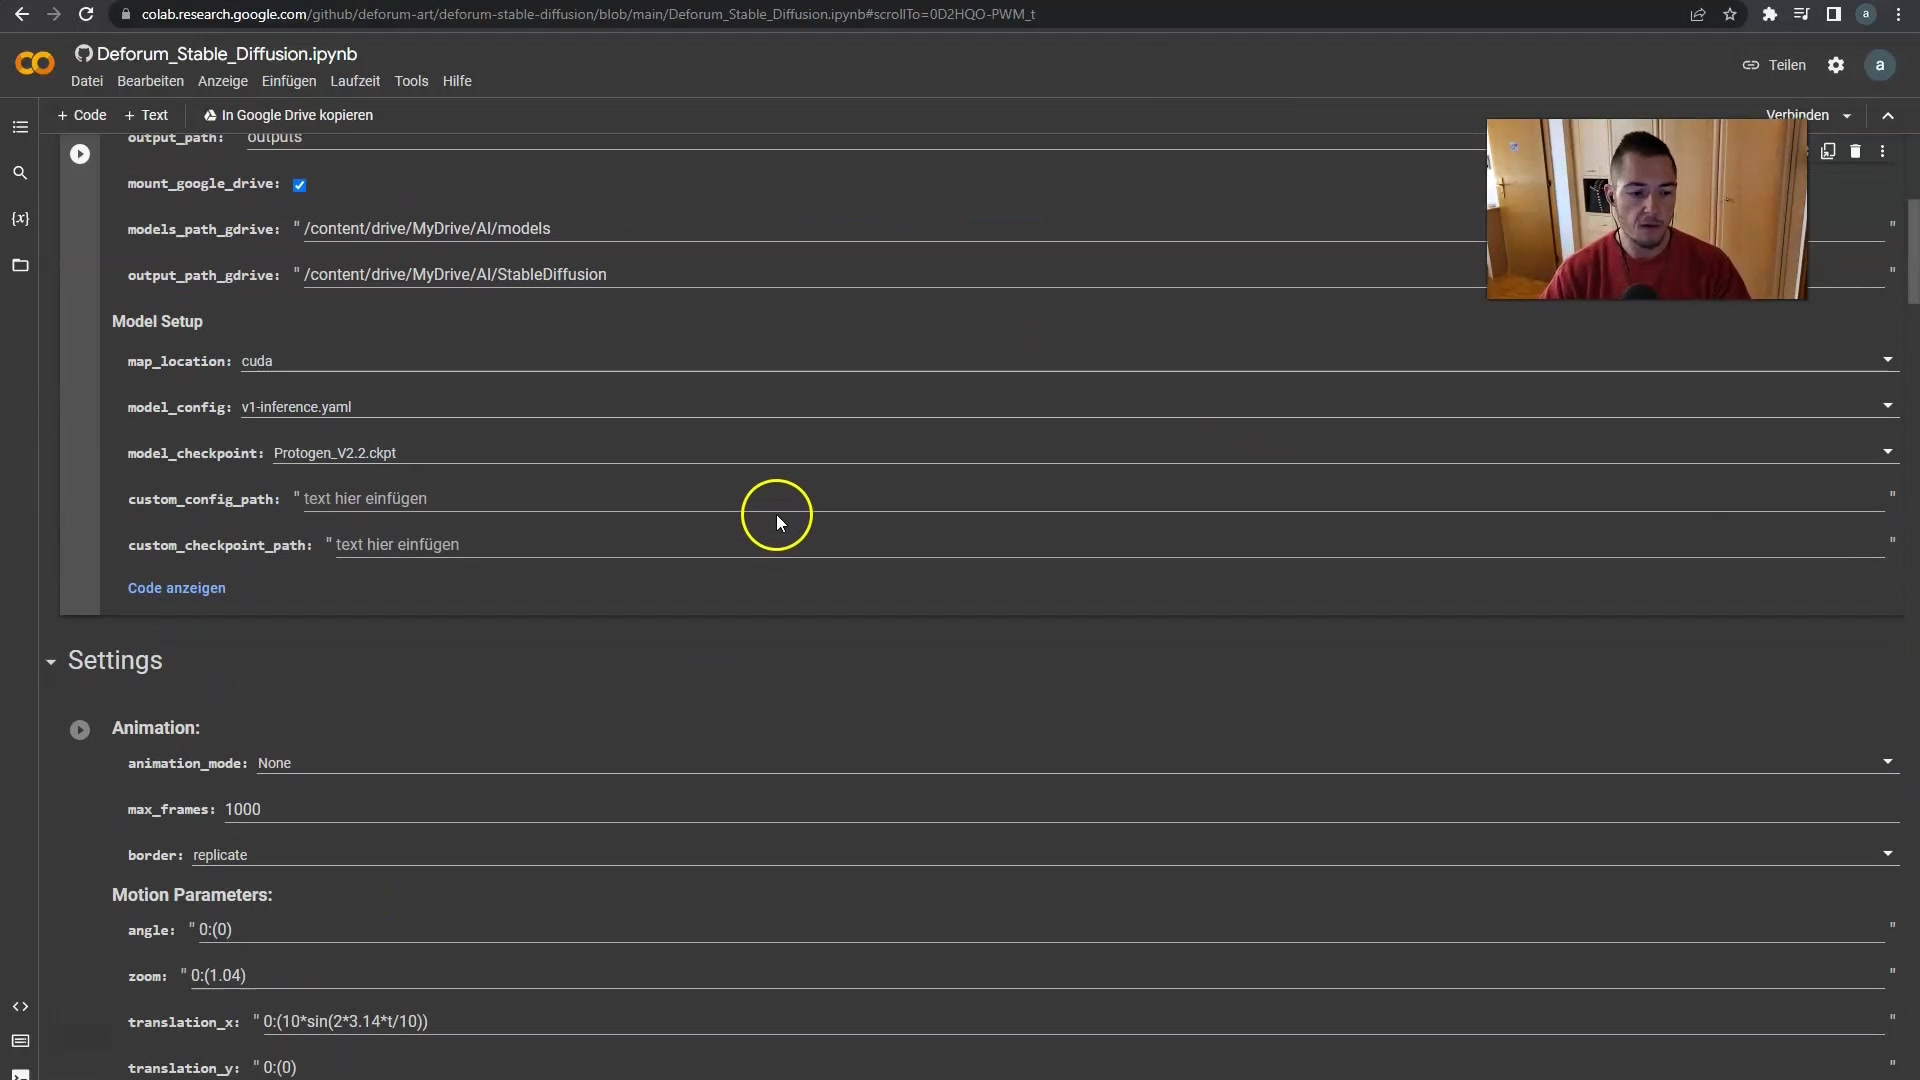Screen dimensions: 1920x1080
Task: Open the Files folder panel
Action: [20, 265]
